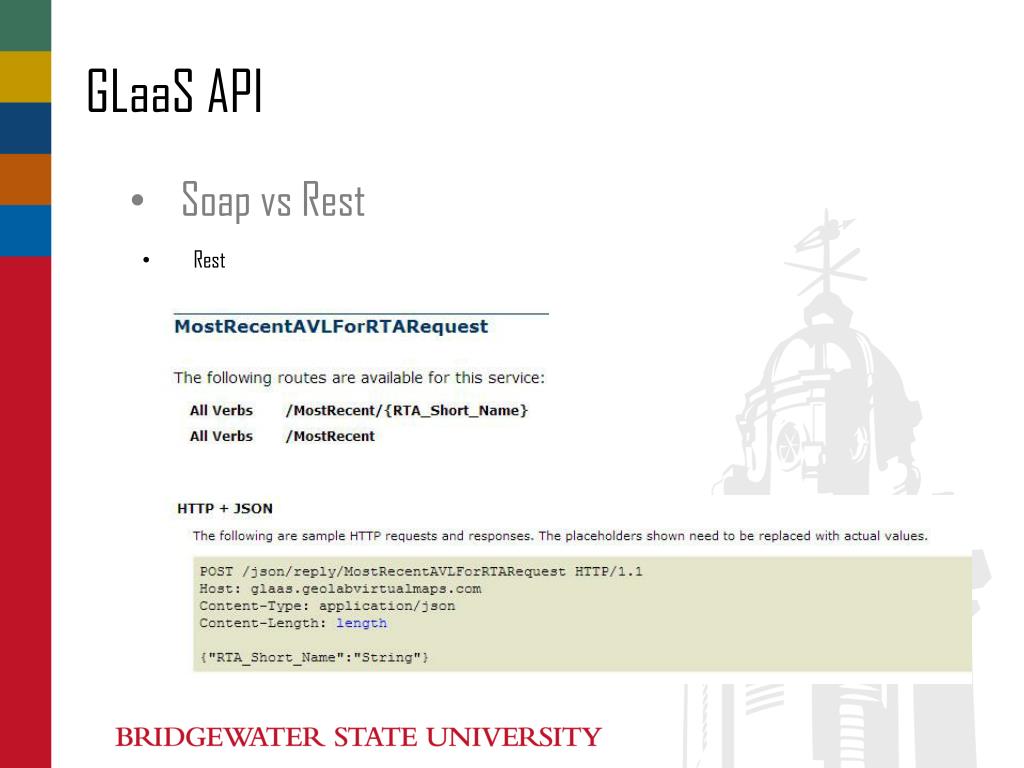The width and height of the screenshot is (1024, 768).
Task: Select "The following routes are available" sentence
Action: tap(359, 378)
